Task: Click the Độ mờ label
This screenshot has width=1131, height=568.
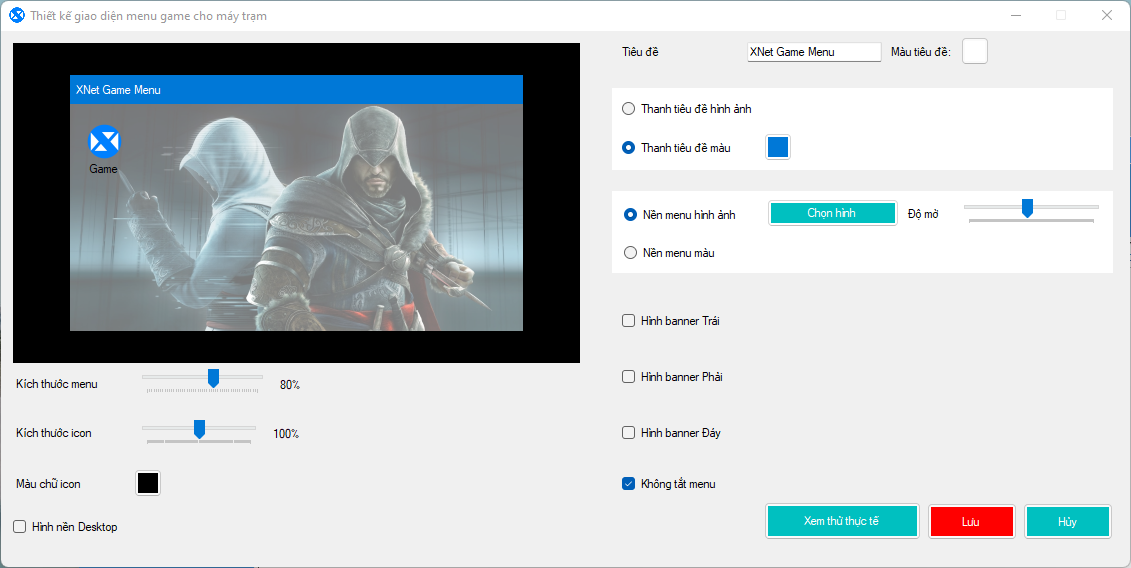Action: (923, 214)
